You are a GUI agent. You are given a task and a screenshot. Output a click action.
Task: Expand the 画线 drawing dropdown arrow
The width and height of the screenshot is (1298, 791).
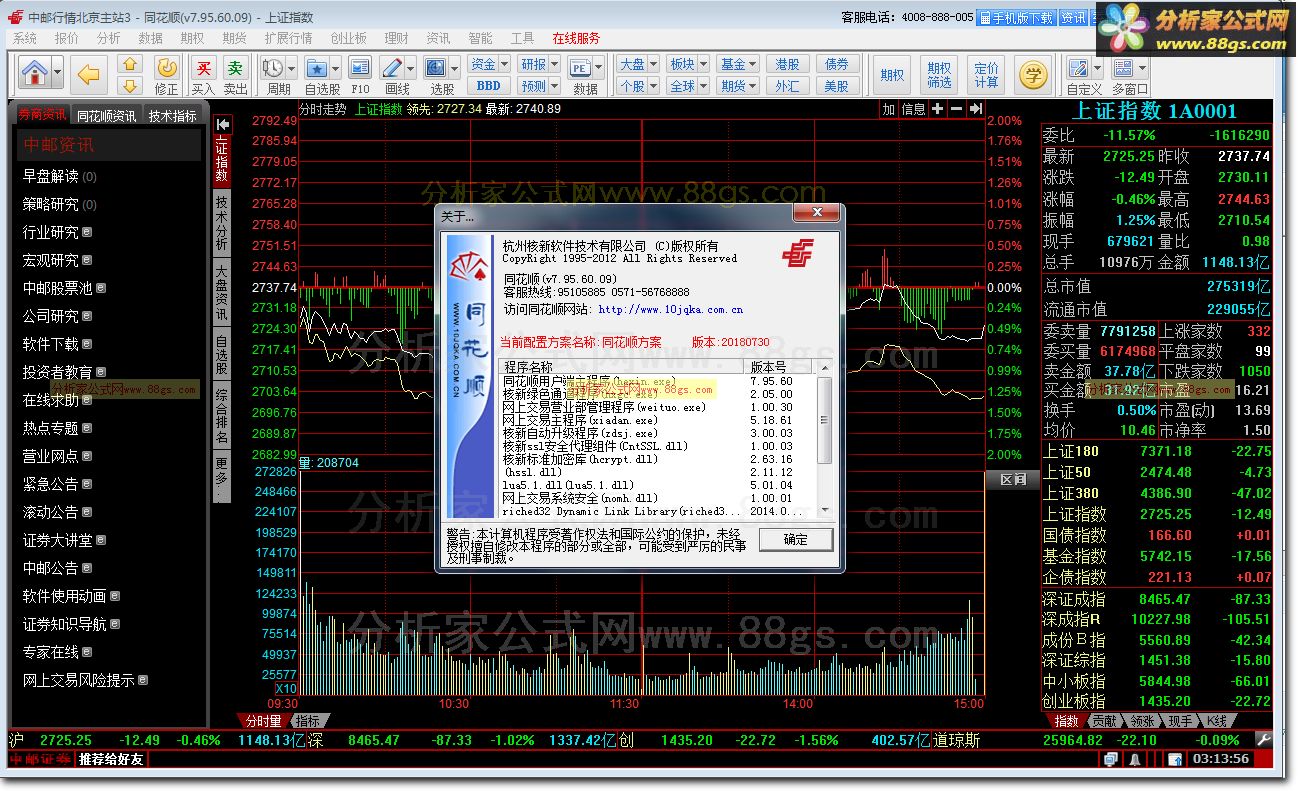[410, 67]
